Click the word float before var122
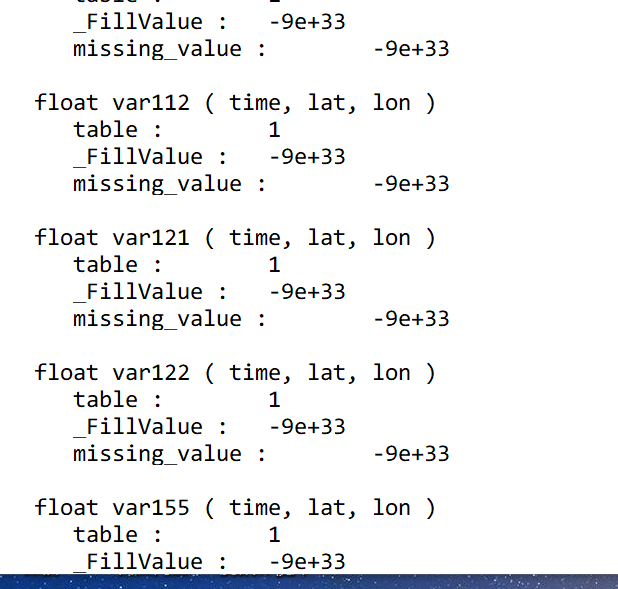This screenshot has height=589, width=618. 66,373
